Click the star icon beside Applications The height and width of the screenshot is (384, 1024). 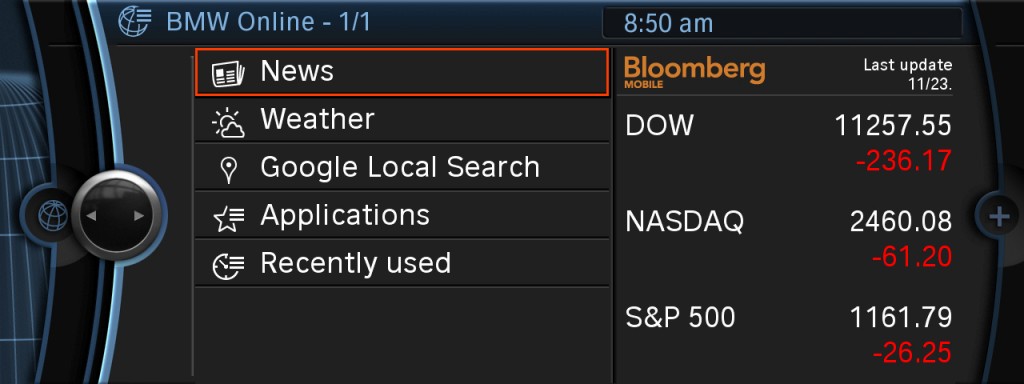point(228,219)
